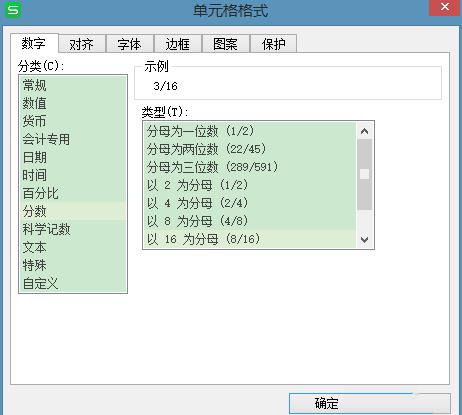The width and height of the screenshot is (462, 415).
Task: Click the WPS Spreadsheets logo icon
Action: [x=13, y=9]
